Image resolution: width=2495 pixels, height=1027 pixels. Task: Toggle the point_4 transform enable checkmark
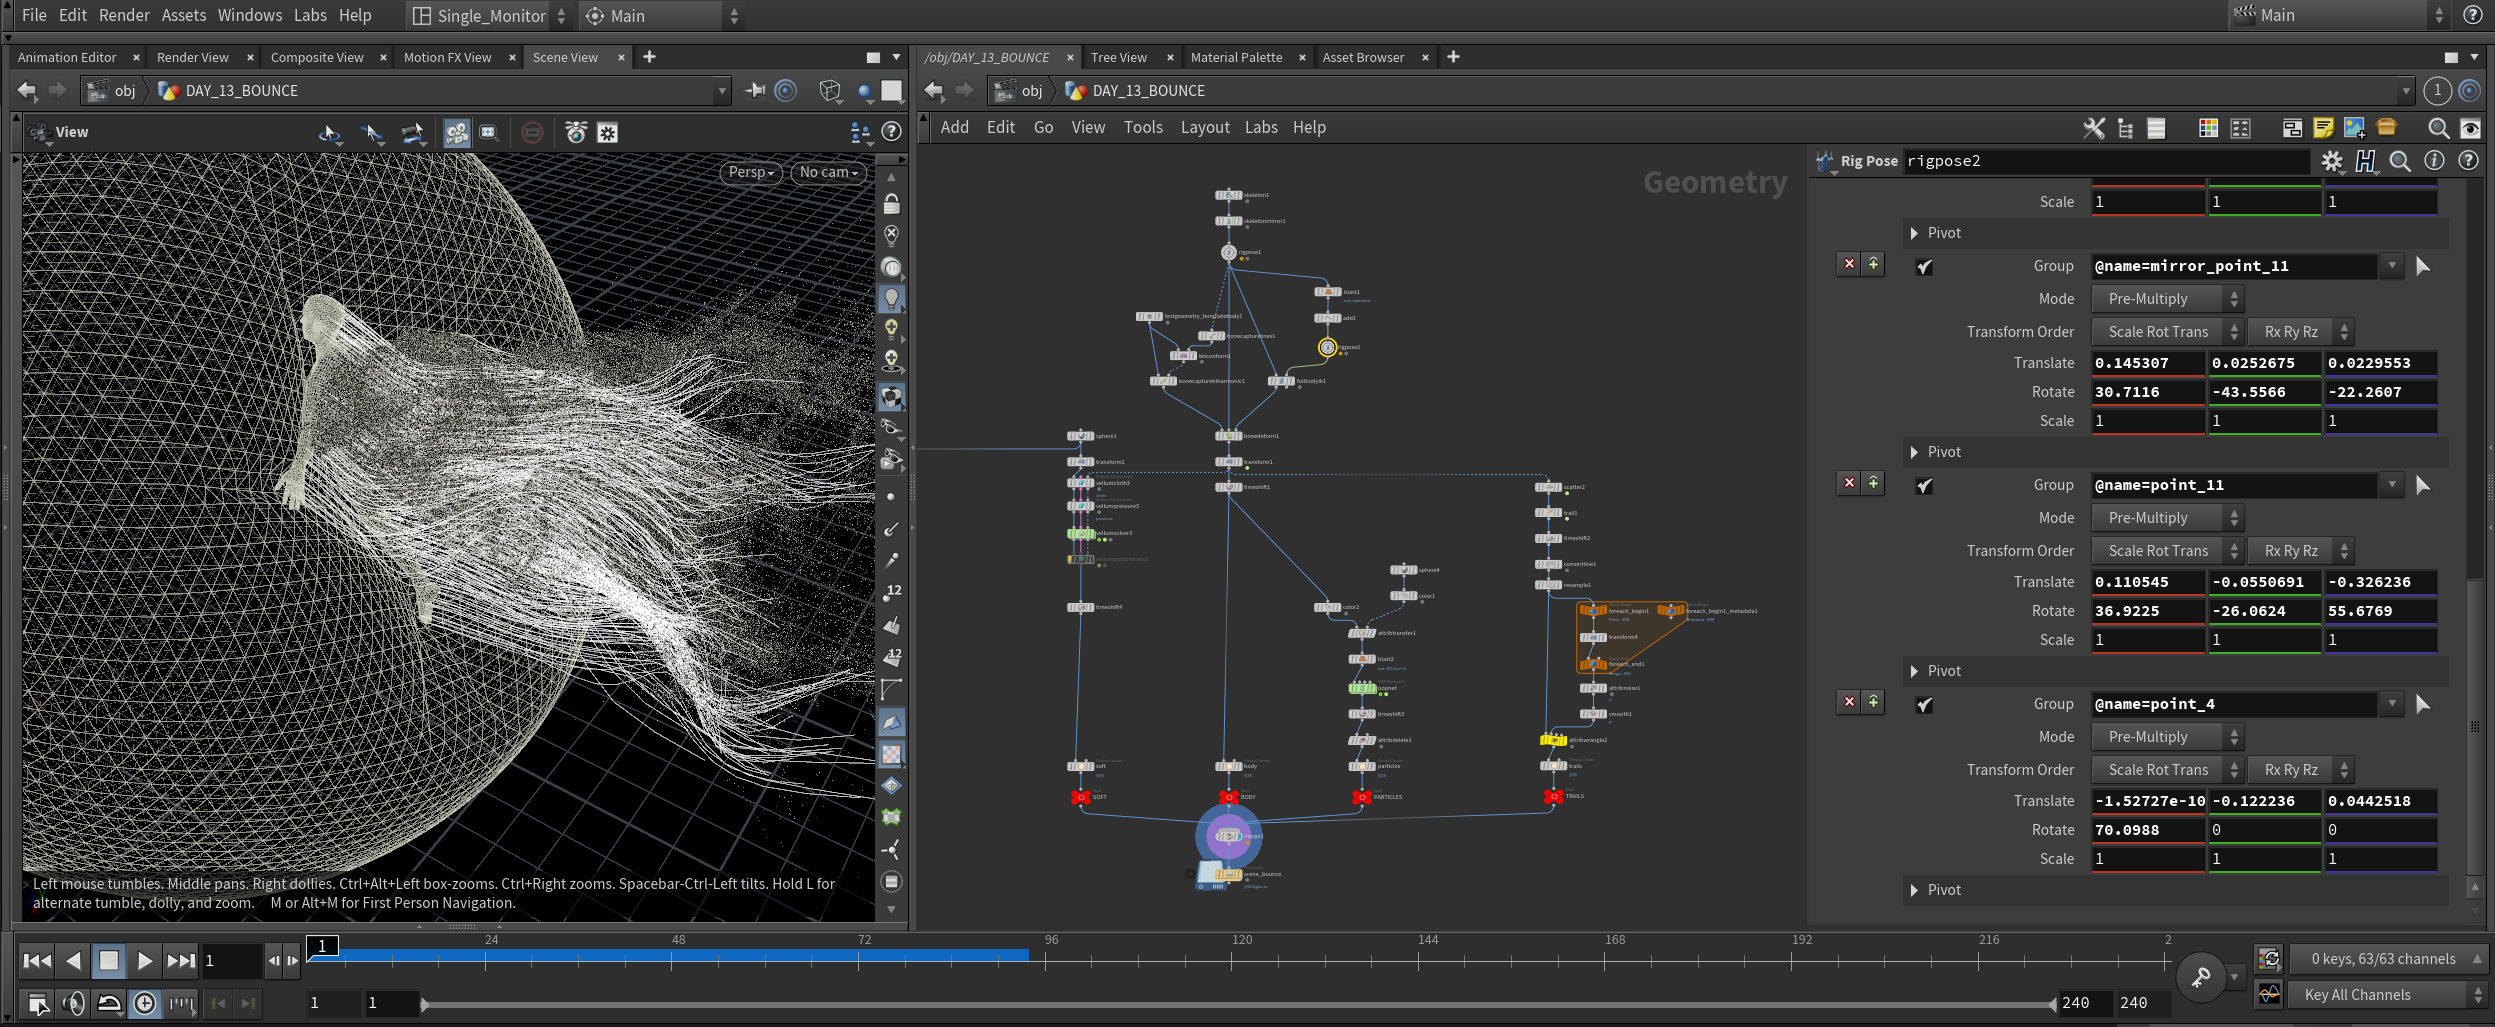click(1924, 705)
